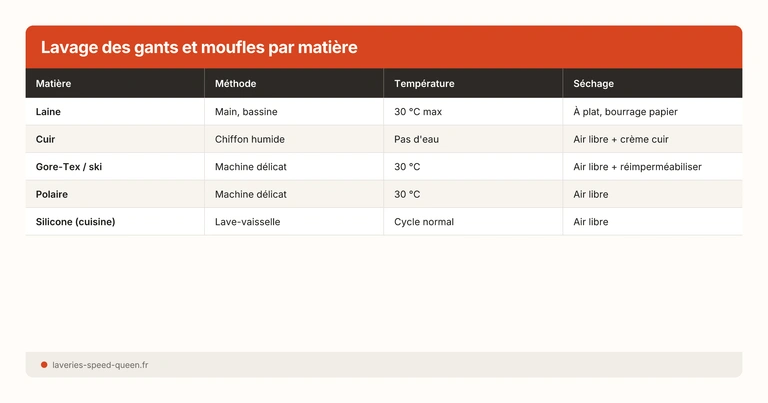This screenshot has width=768, height=403.
Task: Click the red dot beside the website address
Action: click(x=44, y=365)
